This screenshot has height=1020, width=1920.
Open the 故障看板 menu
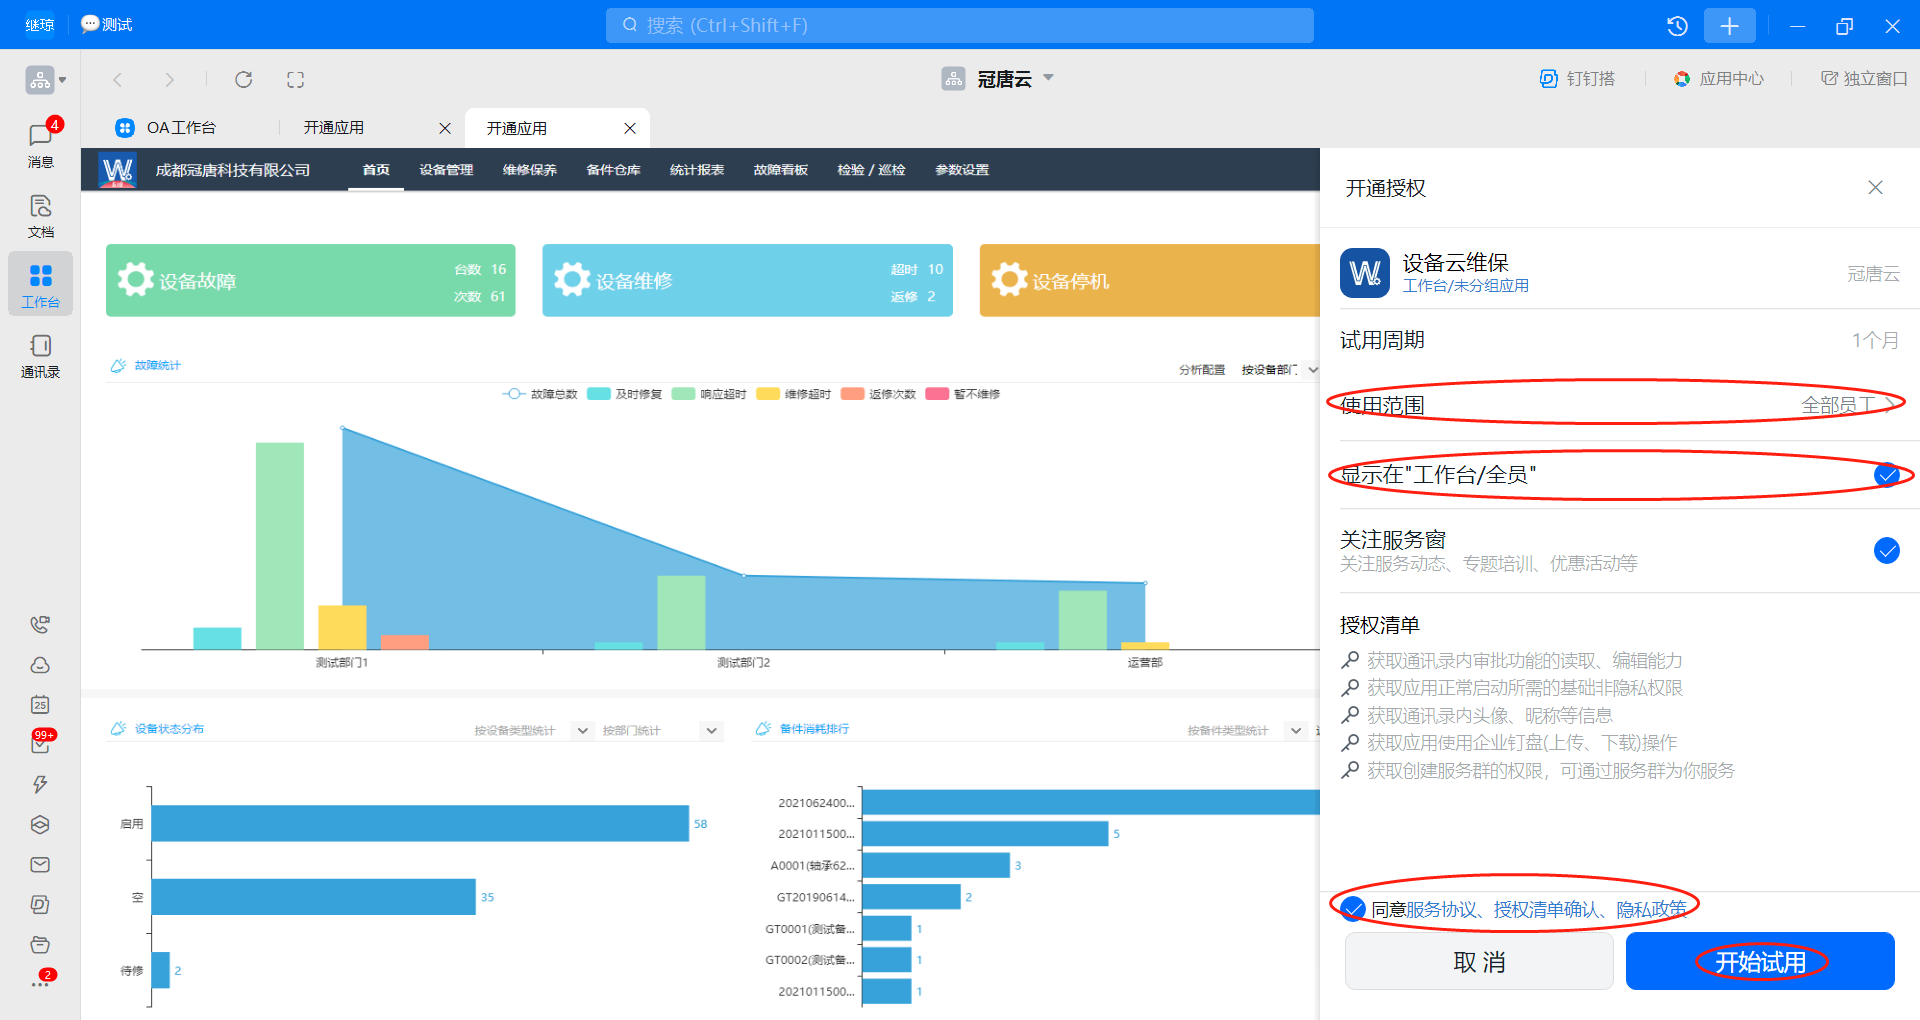coord(781,170)
